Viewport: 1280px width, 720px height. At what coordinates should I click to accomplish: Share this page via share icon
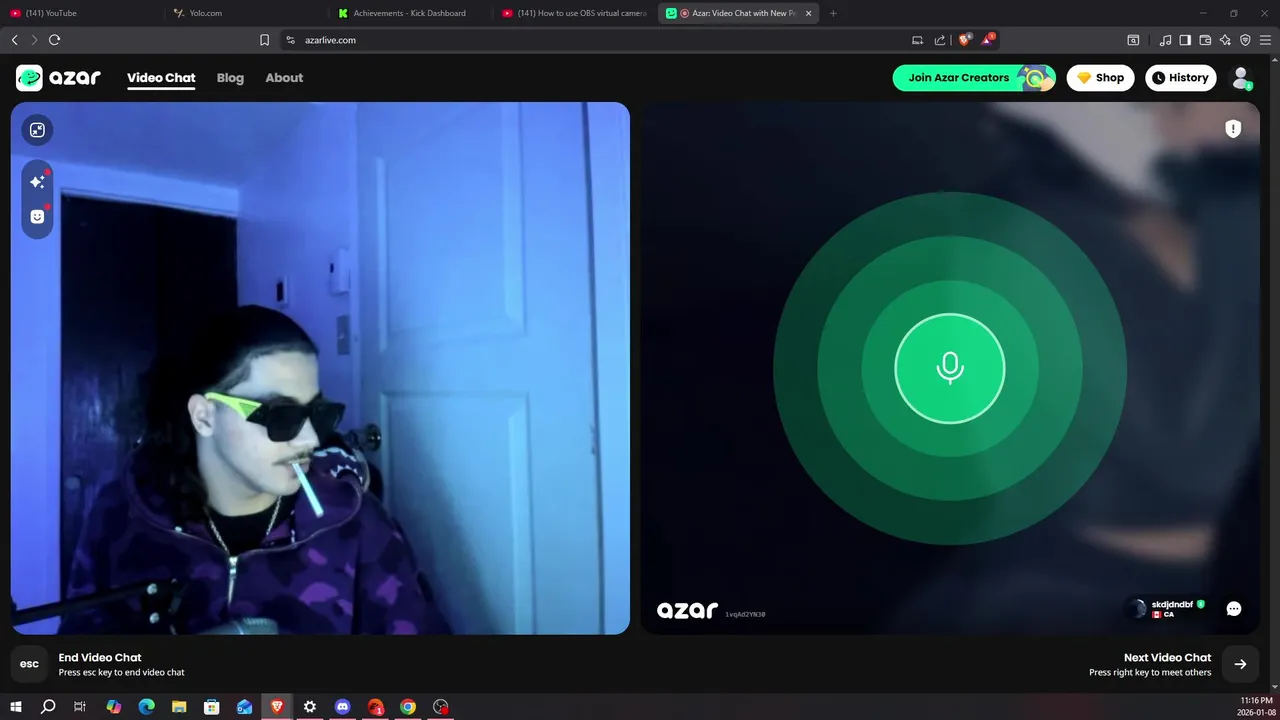point(940,40)
